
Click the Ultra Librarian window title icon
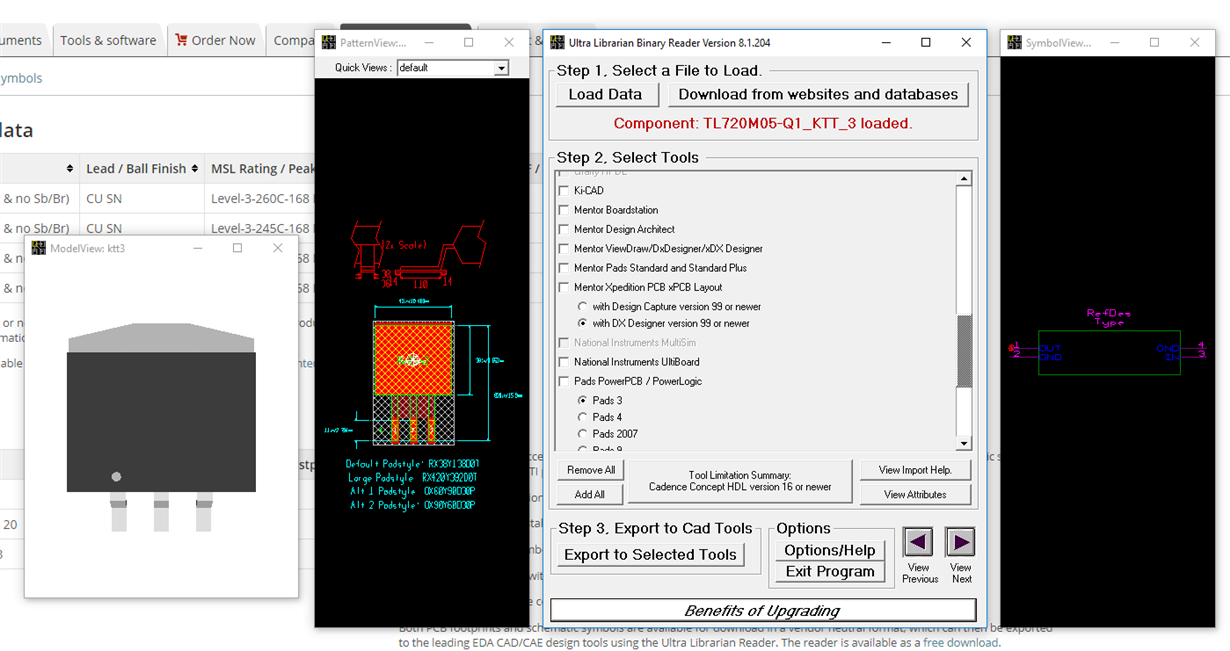coord(557,43)
